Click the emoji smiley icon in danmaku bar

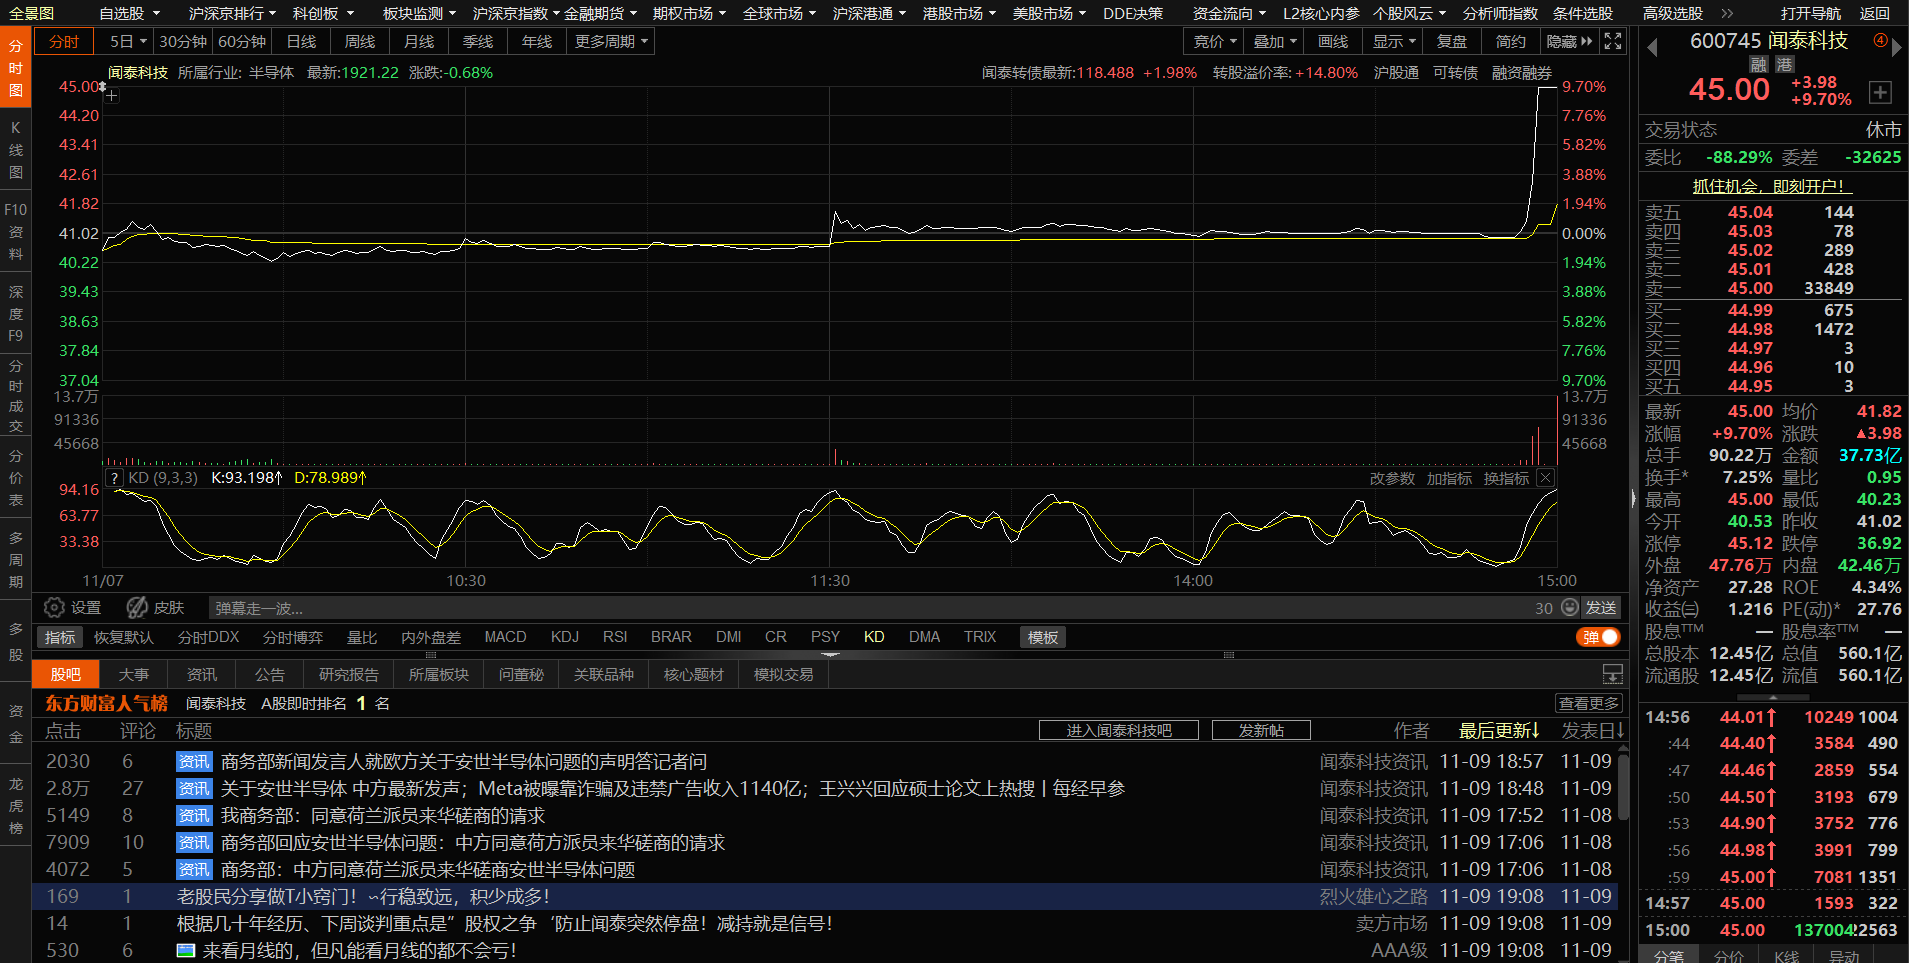coord(1569,608)
